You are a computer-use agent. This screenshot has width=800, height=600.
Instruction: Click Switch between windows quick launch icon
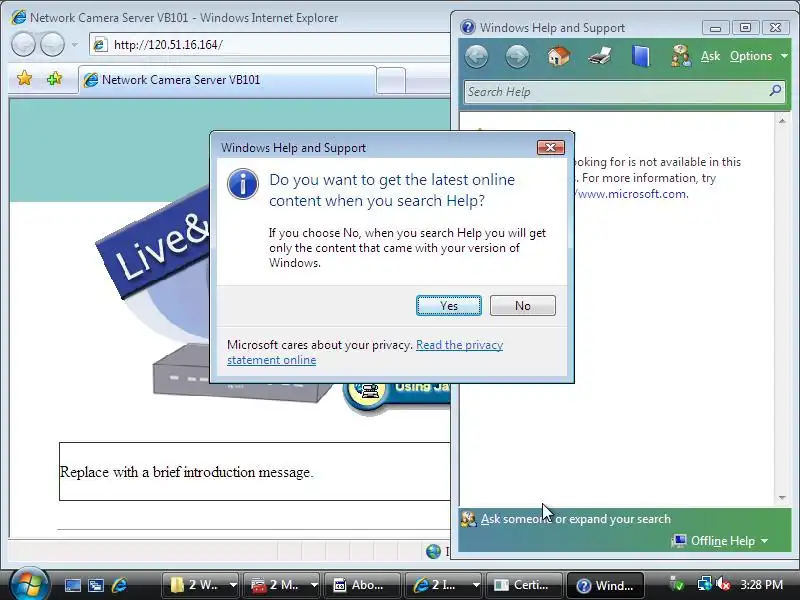coord(96,585)
